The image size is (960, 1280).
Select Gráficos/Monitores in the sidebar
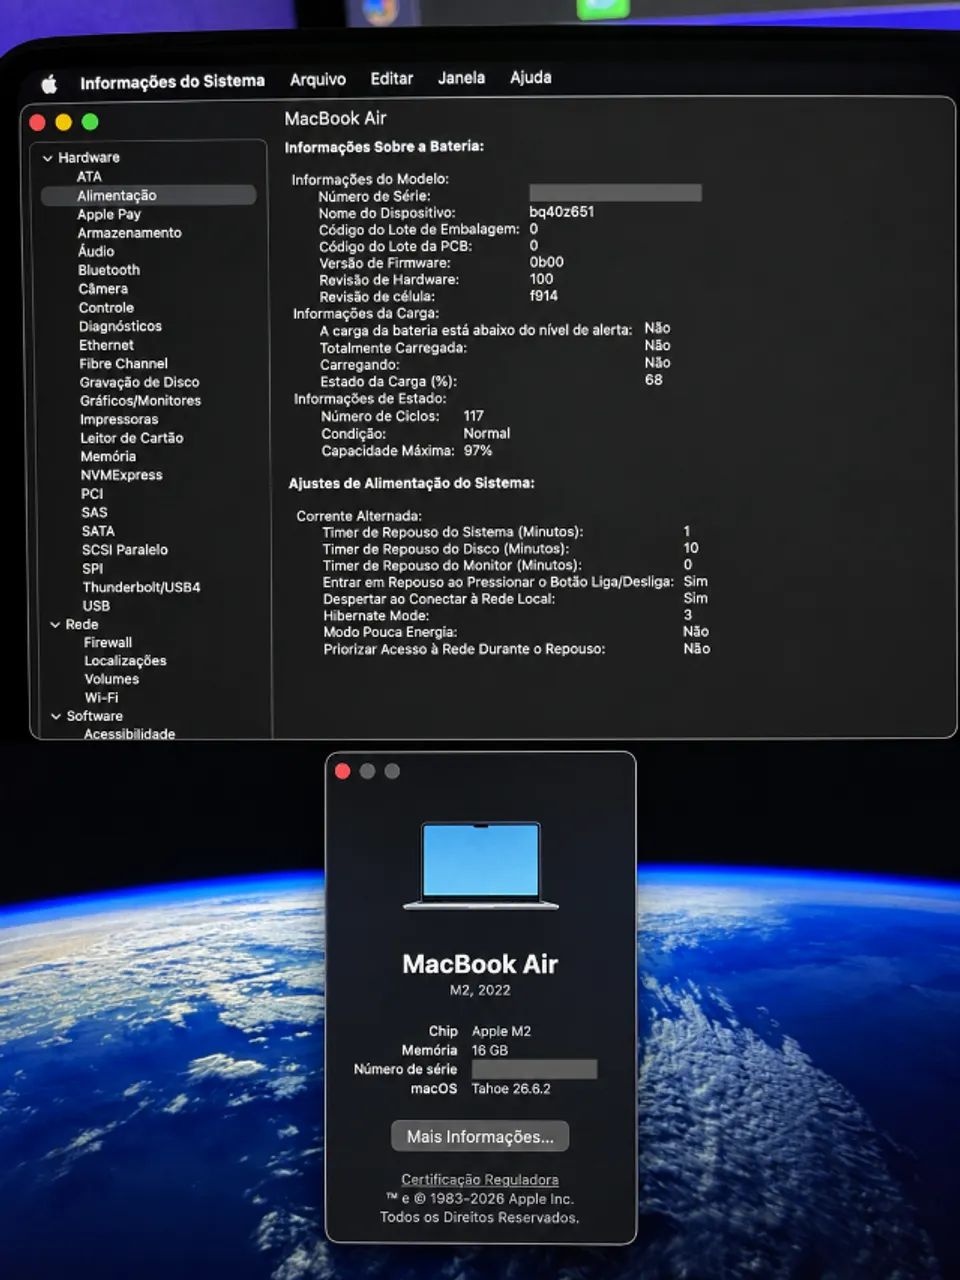(x=140, y=401)
